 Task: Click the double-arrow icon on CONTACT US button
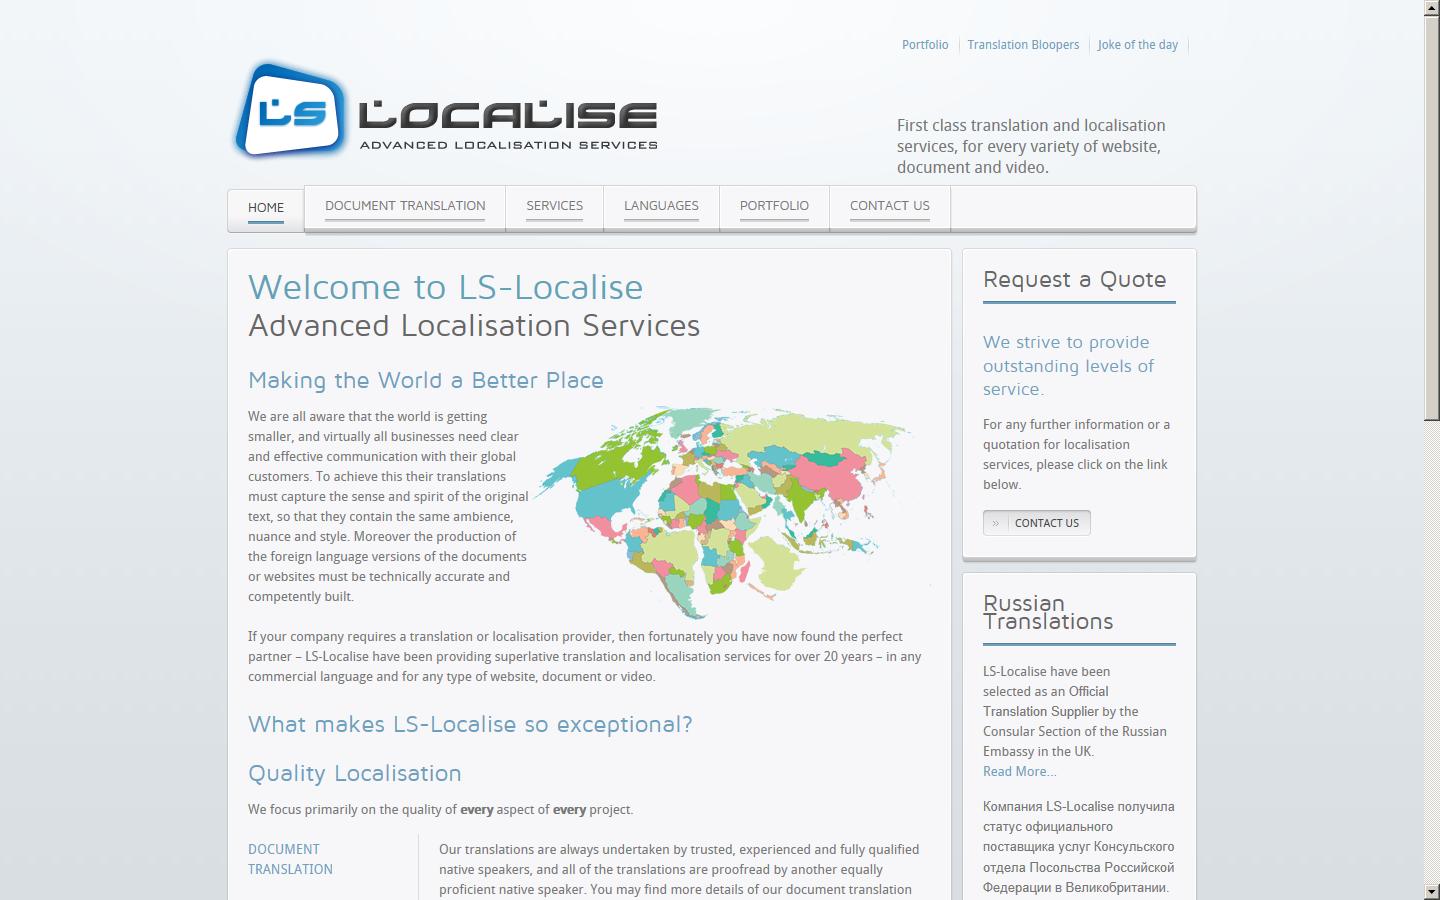(996, 523)
